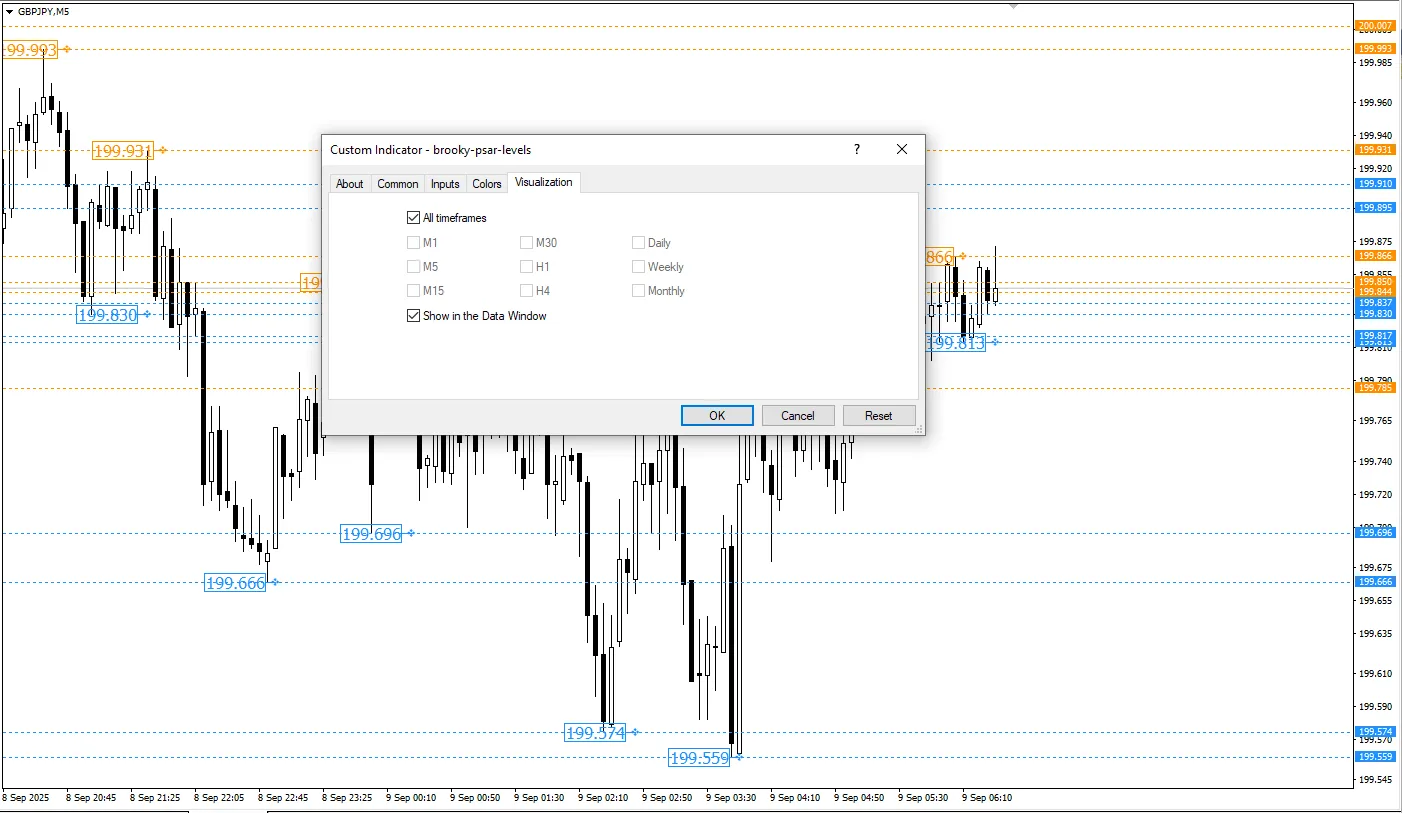
Task: Toggle the Weekly timeframe checkbox
Action: (x=638, y=266)
